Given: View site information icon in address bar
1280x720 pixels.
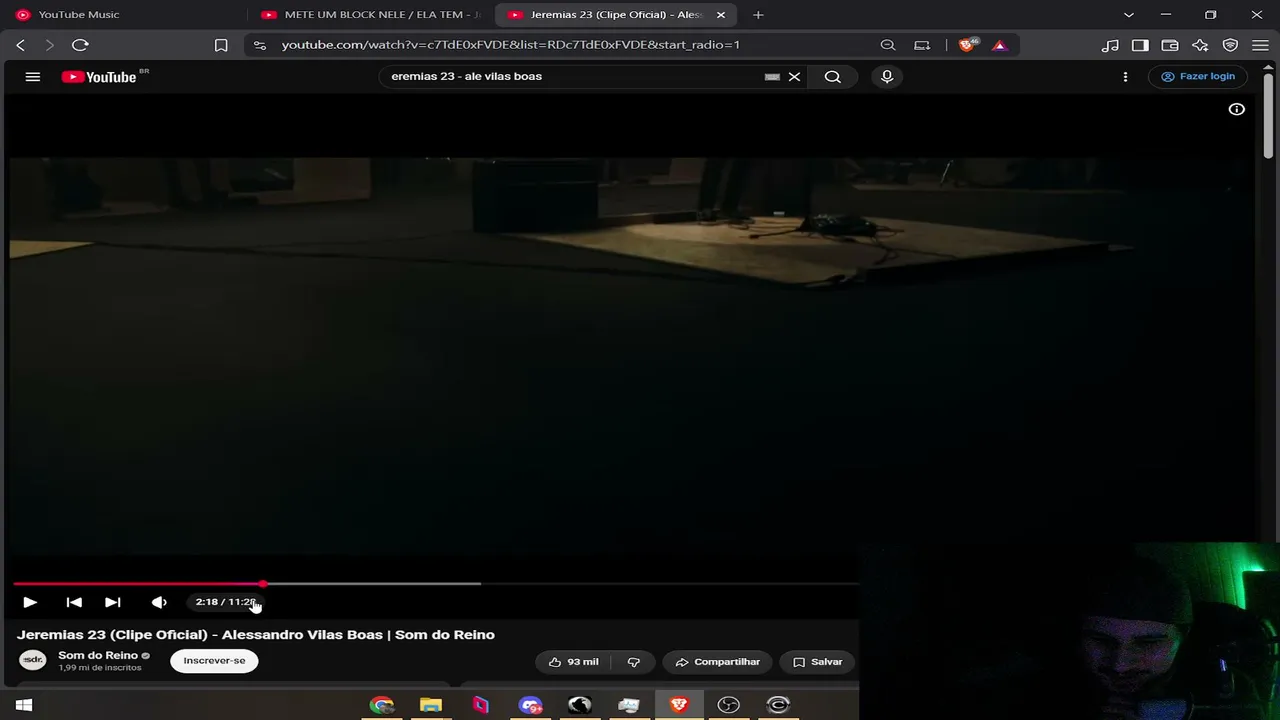Looking at the screenshot, I should pyautogui.click(x=260, y=45).
